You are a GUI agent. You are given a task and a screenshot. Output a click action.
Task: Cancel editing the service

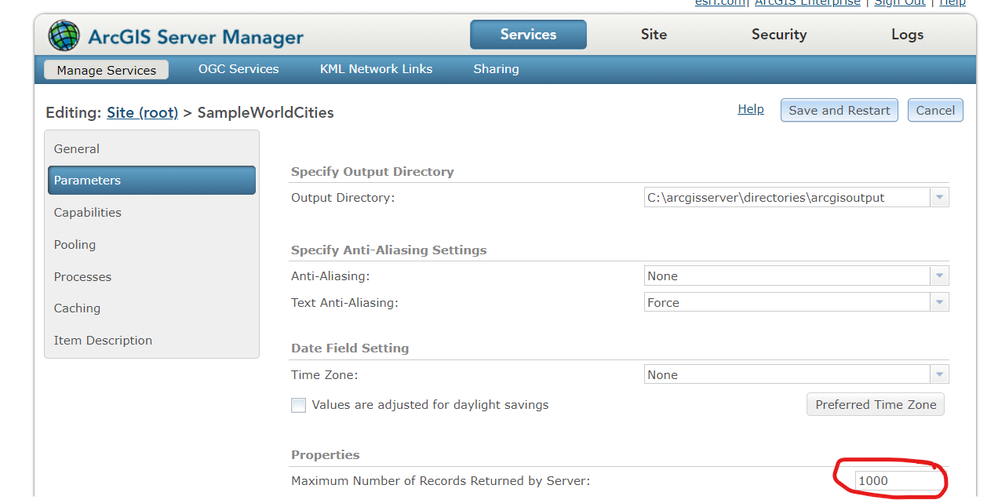coord(935,110)
